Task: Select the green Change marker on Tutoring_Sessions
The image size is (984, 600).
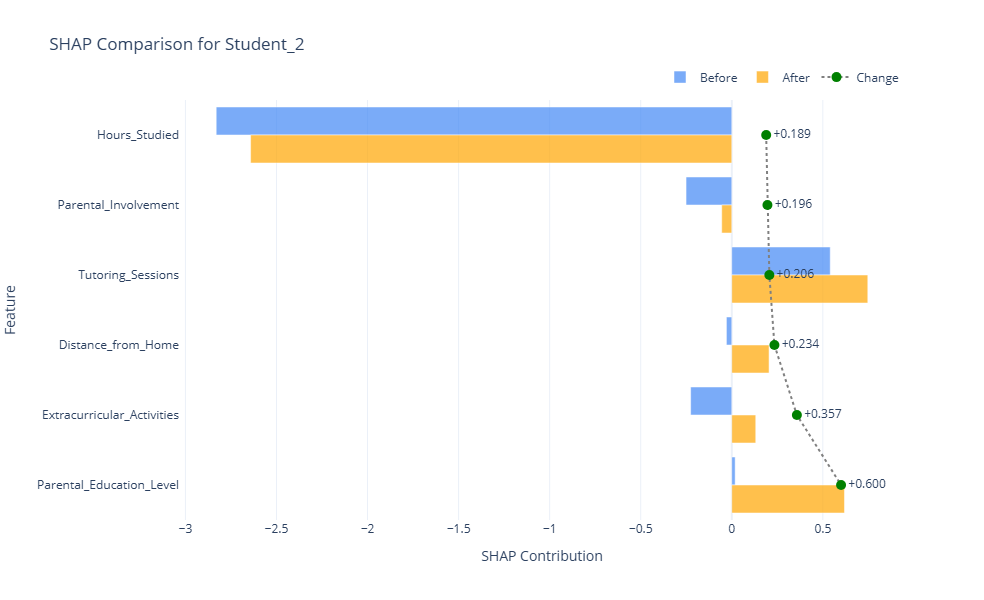Action: click(769, 274)
